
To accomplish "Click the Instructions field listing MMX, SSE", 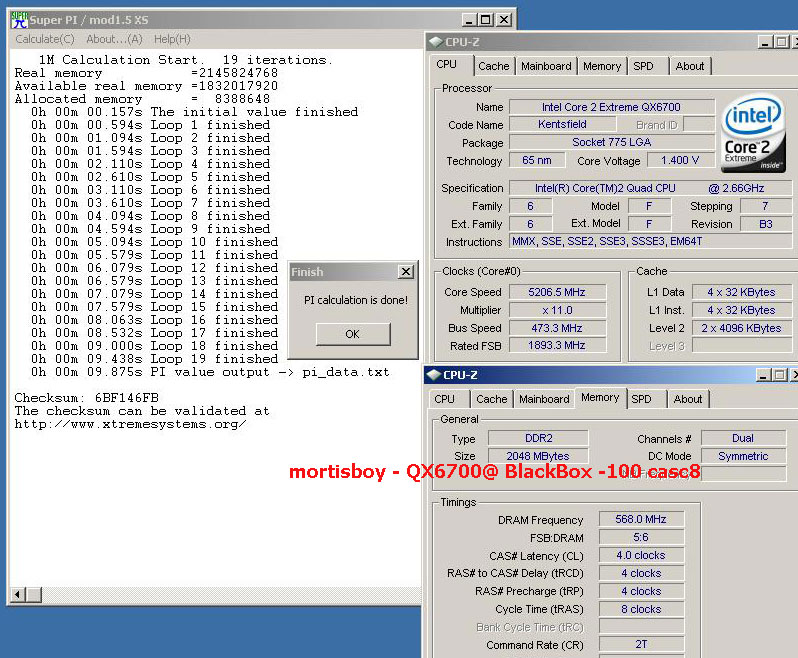I will coord(650,241).
